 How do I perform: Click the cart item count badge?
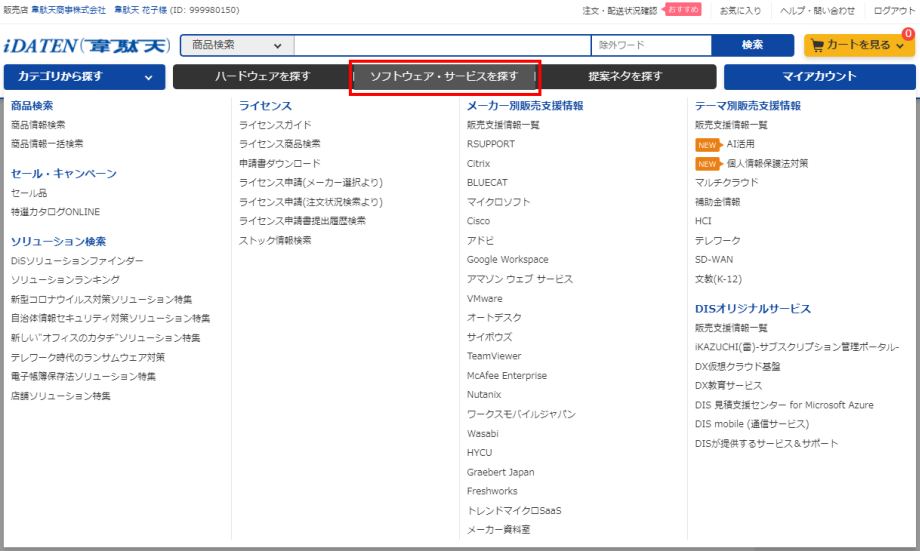(907, 34)
